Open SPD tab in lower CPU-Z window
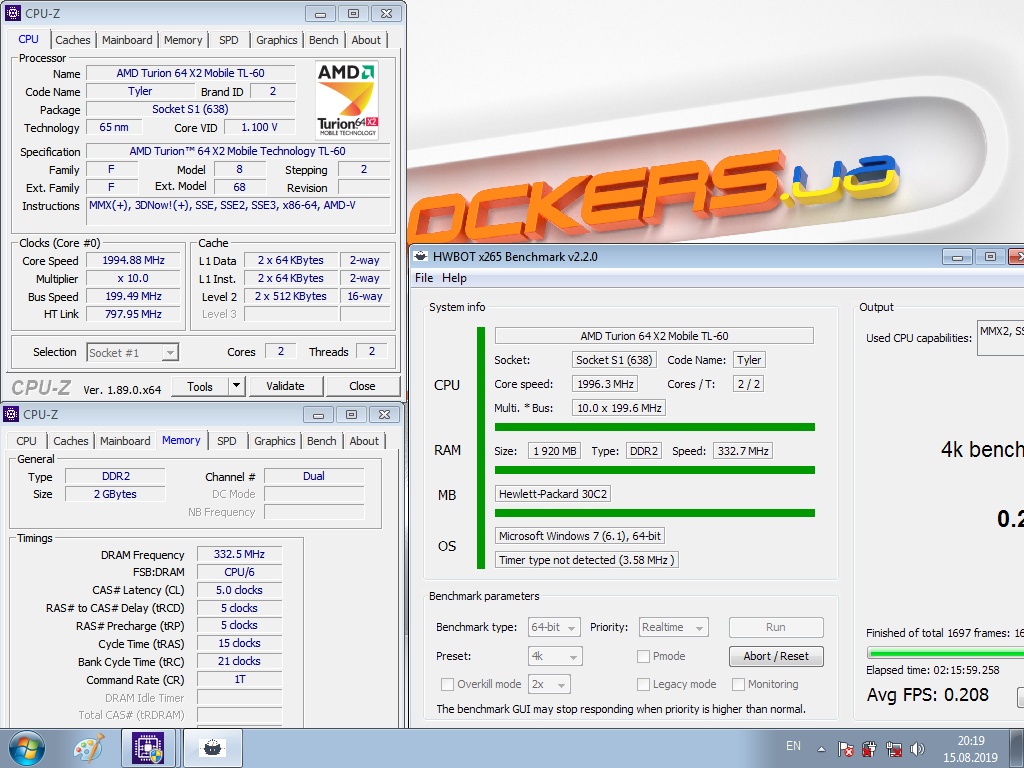Image resolution: width=1024 pixels, height=768 pixels. (227, 441)
